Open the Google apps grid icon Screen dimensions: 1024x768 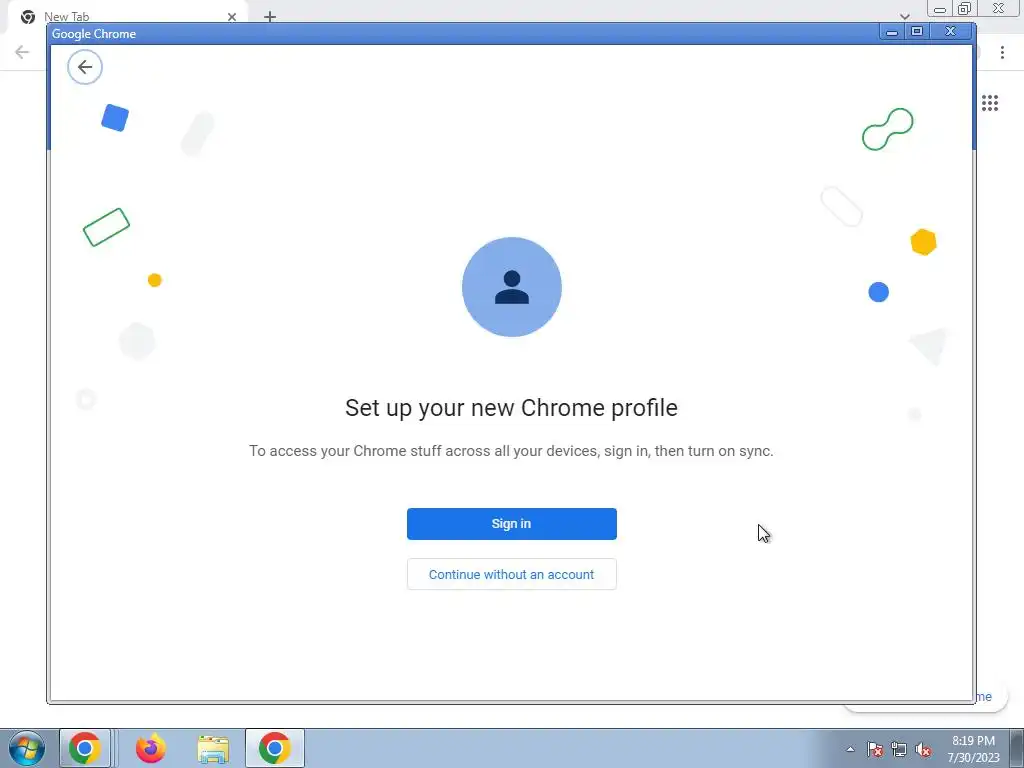pyautogui.click(x=989, y=103)
